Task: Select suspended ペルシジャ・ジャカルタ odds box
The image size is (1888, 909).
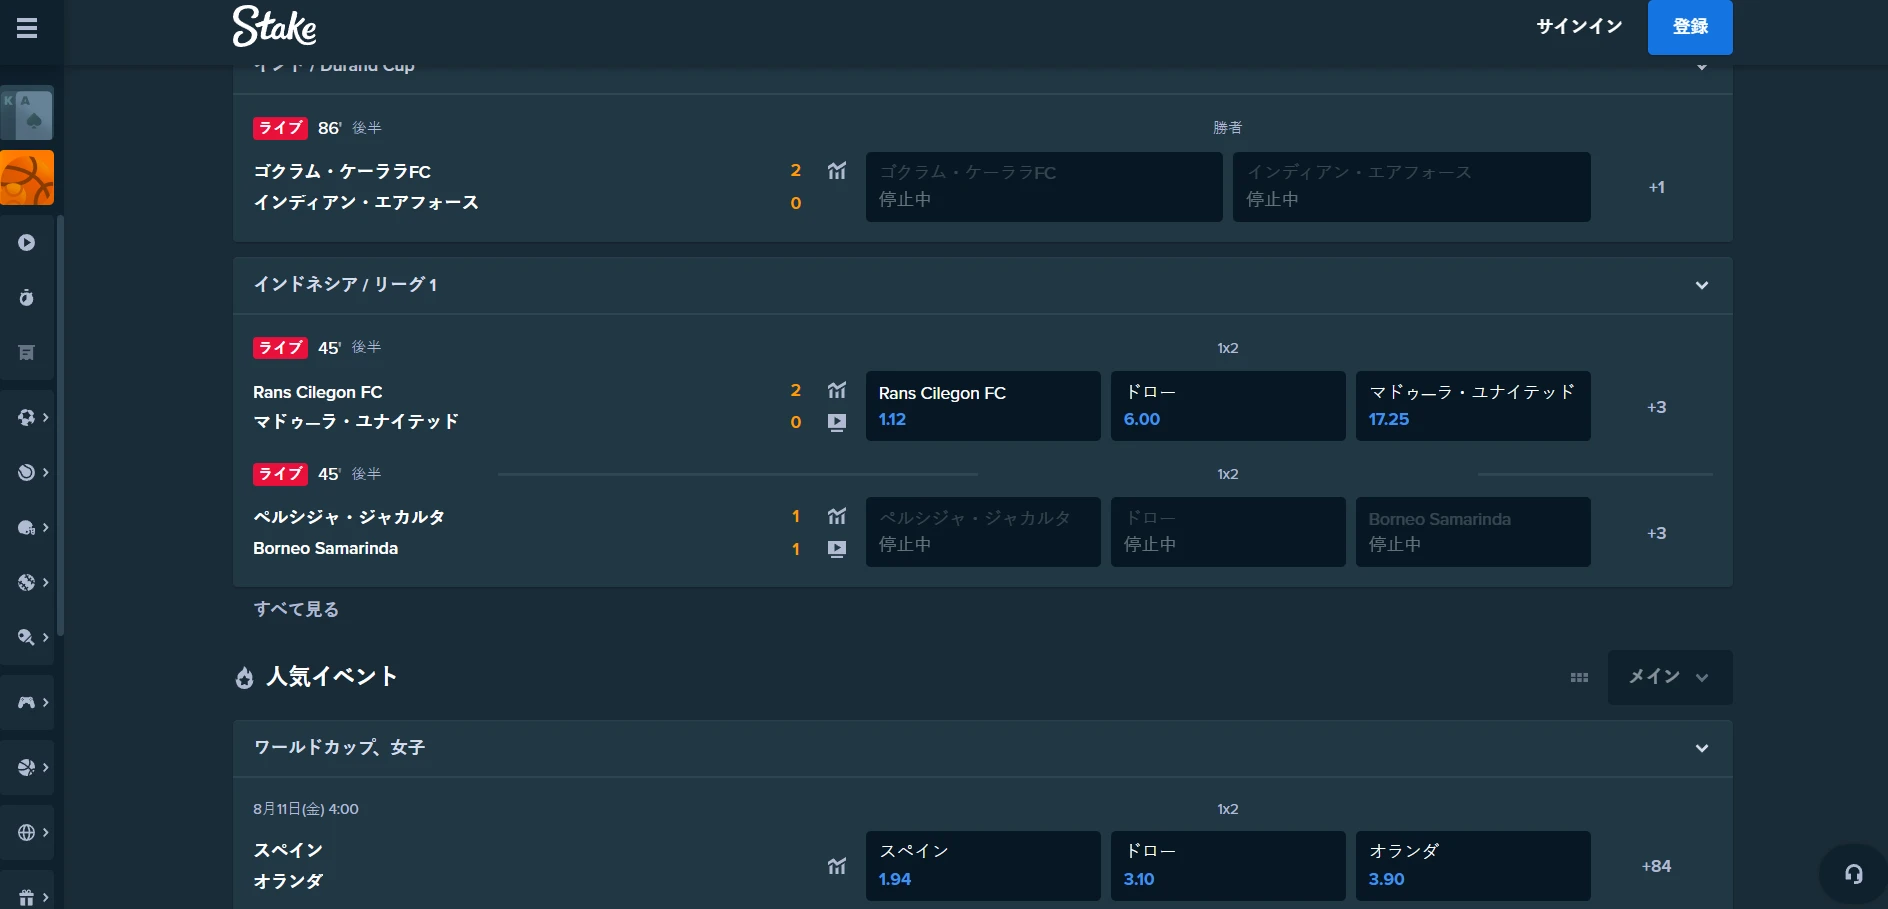Action: 983,532
